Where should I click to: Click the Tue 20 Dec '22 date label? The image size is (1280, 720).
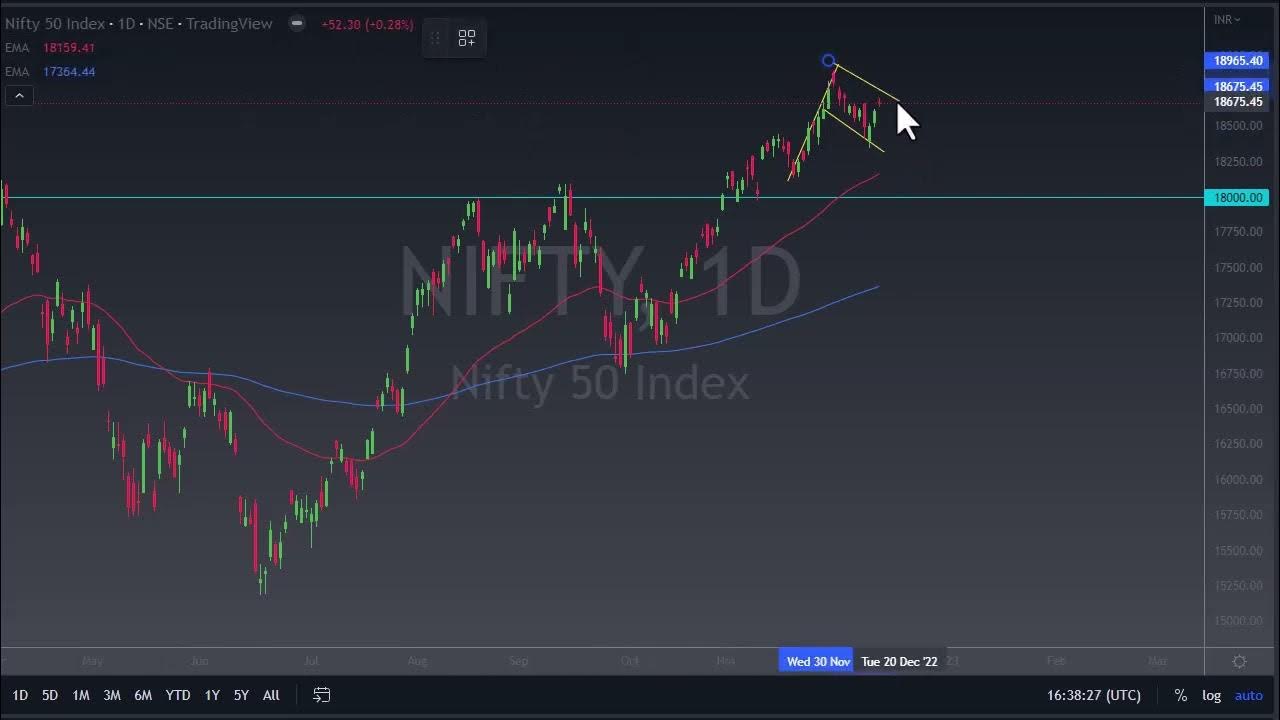pyautogui.click(x=899, y=661)
